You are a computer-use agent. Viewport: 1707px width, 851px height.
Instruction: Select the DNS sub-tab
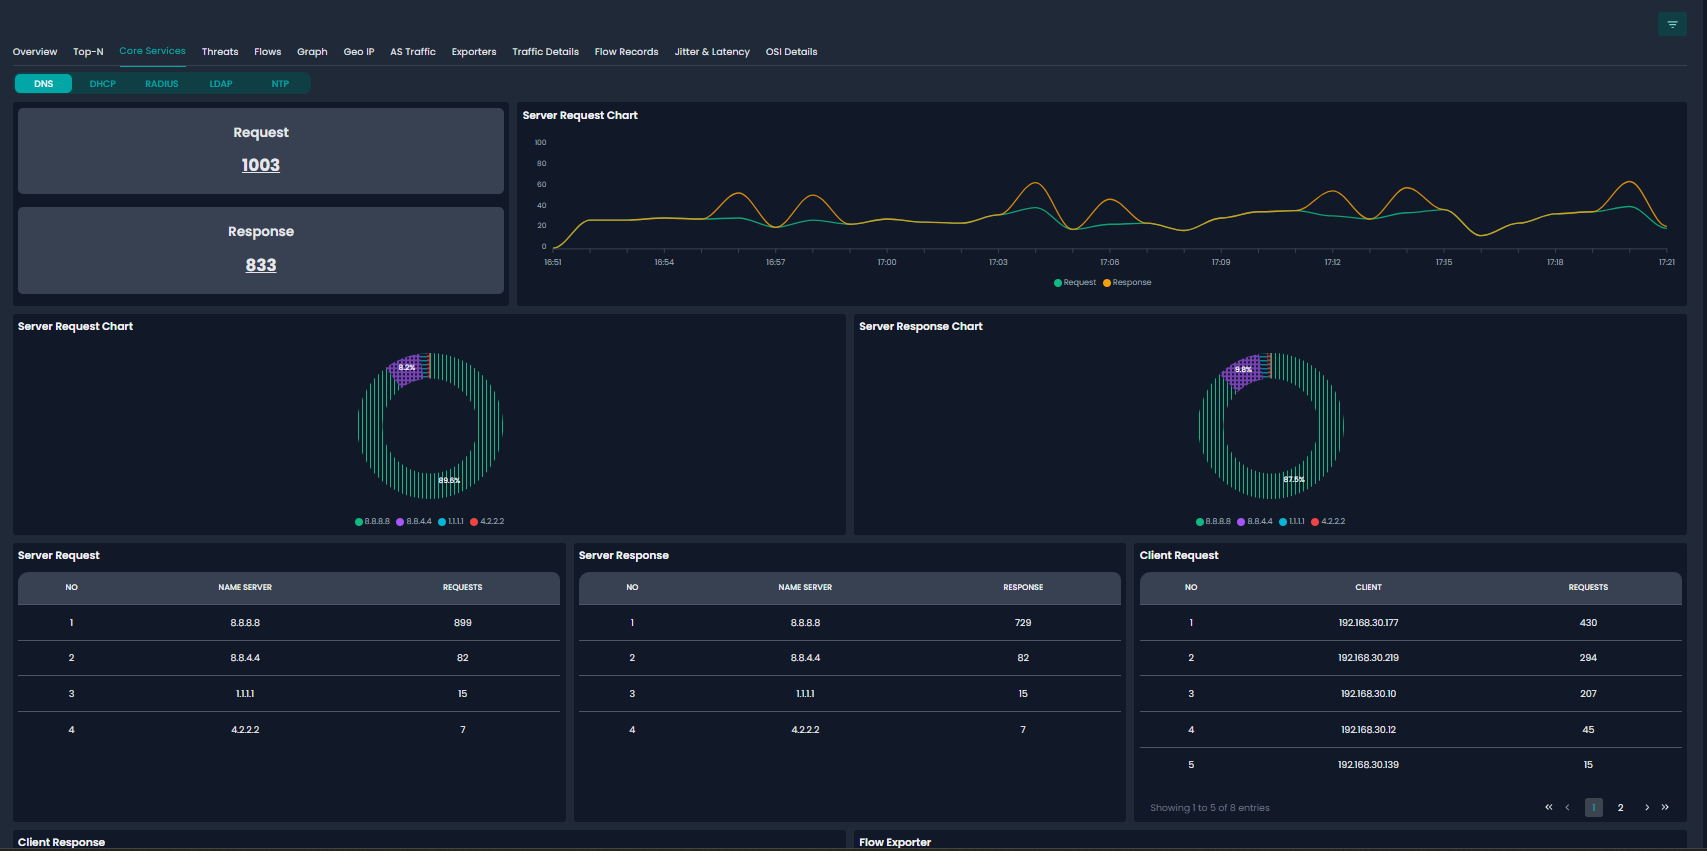coord(43,84)
